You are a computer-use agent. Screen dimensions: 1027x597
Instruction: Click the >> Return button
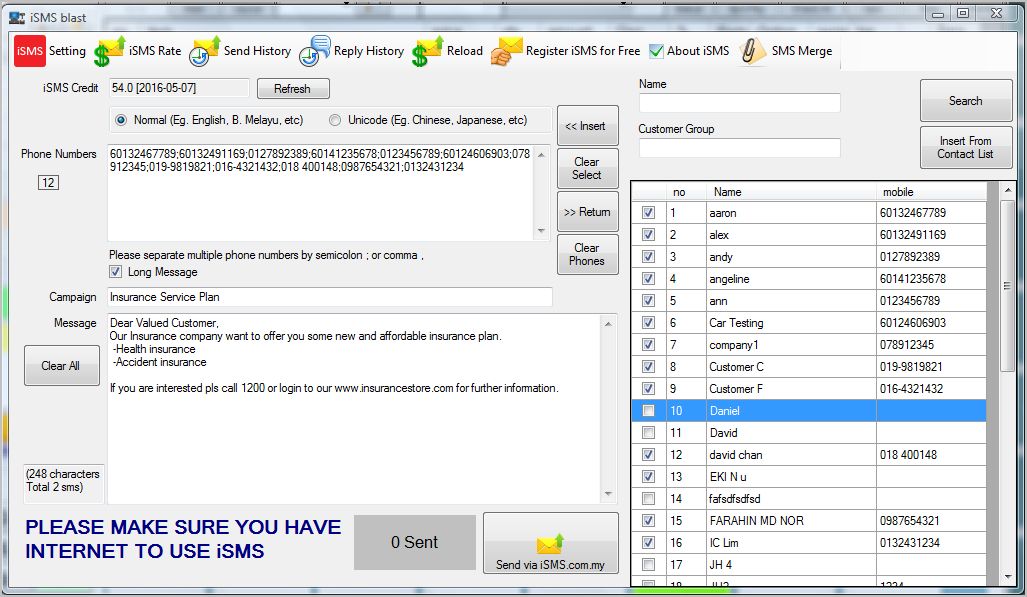coord(588,212)
